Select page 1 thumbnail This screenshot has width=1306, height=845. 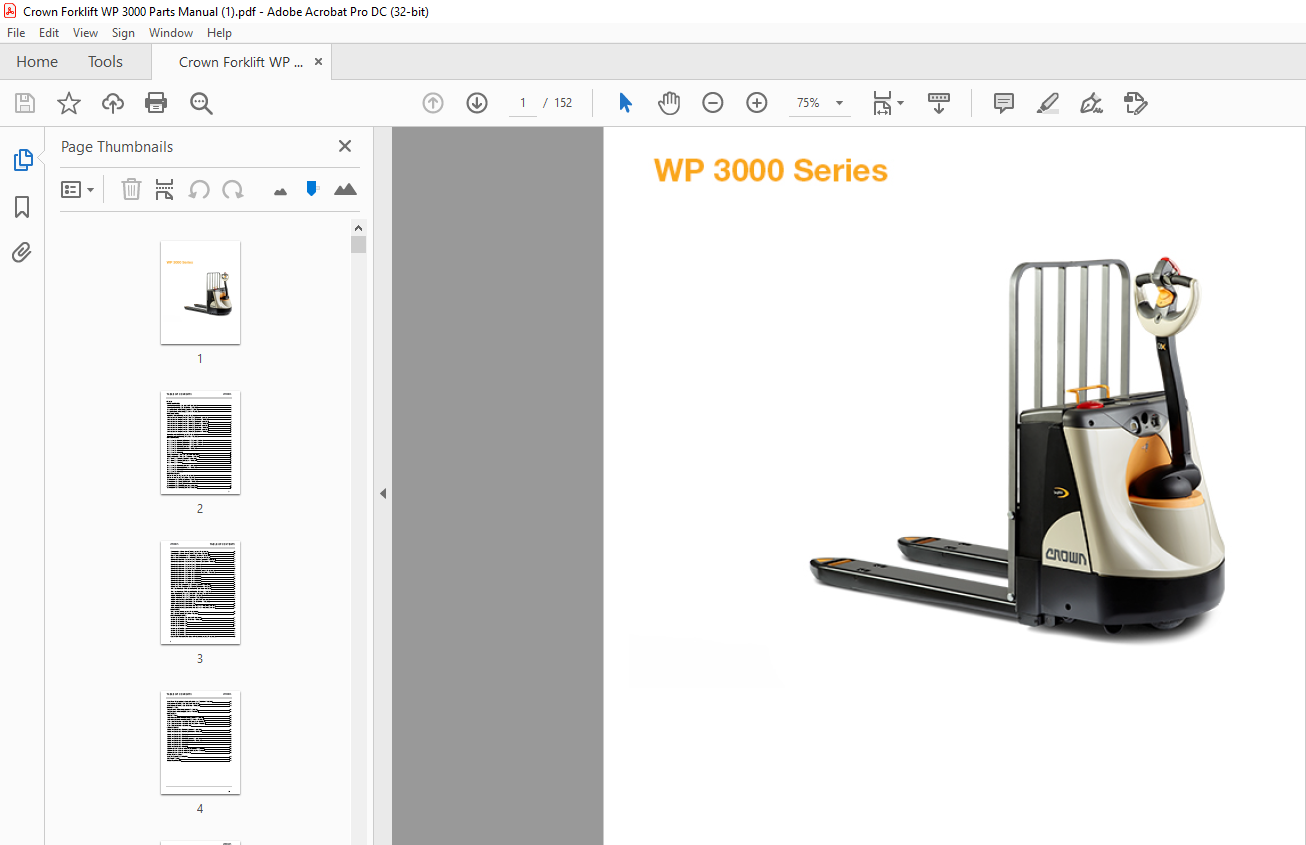tap(200, 292)
